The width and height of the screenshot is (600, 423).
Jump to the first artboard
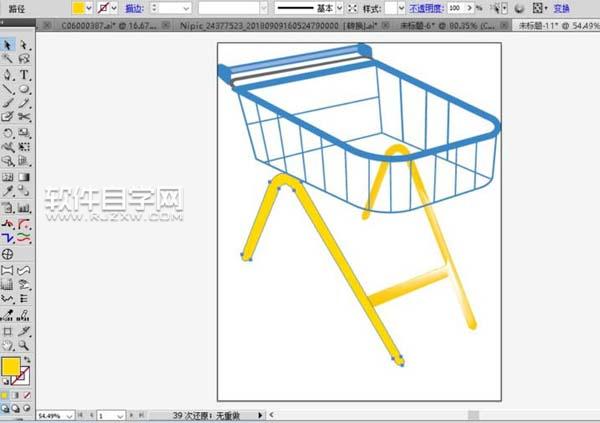80,415
